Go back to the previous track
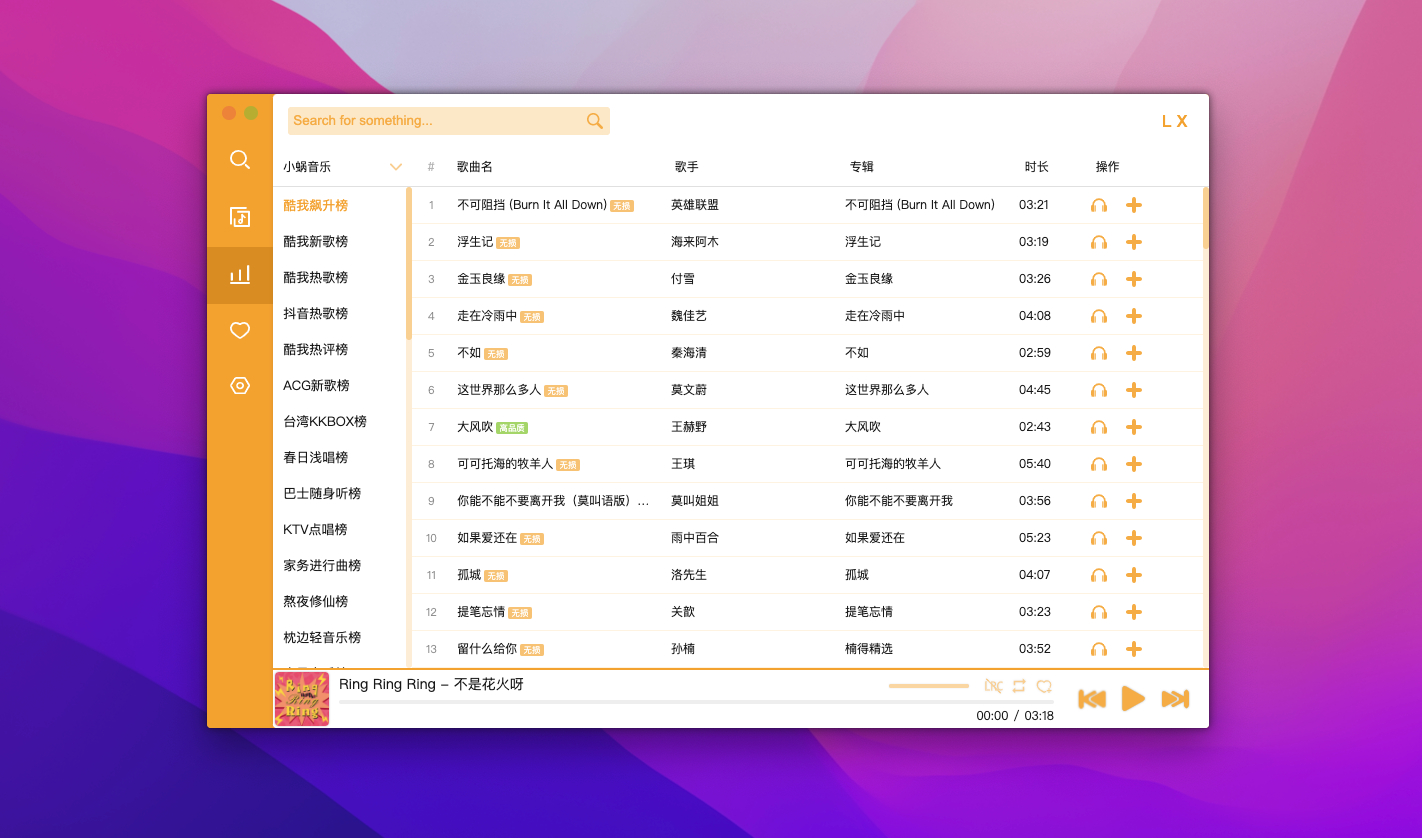 (1092, 699)
